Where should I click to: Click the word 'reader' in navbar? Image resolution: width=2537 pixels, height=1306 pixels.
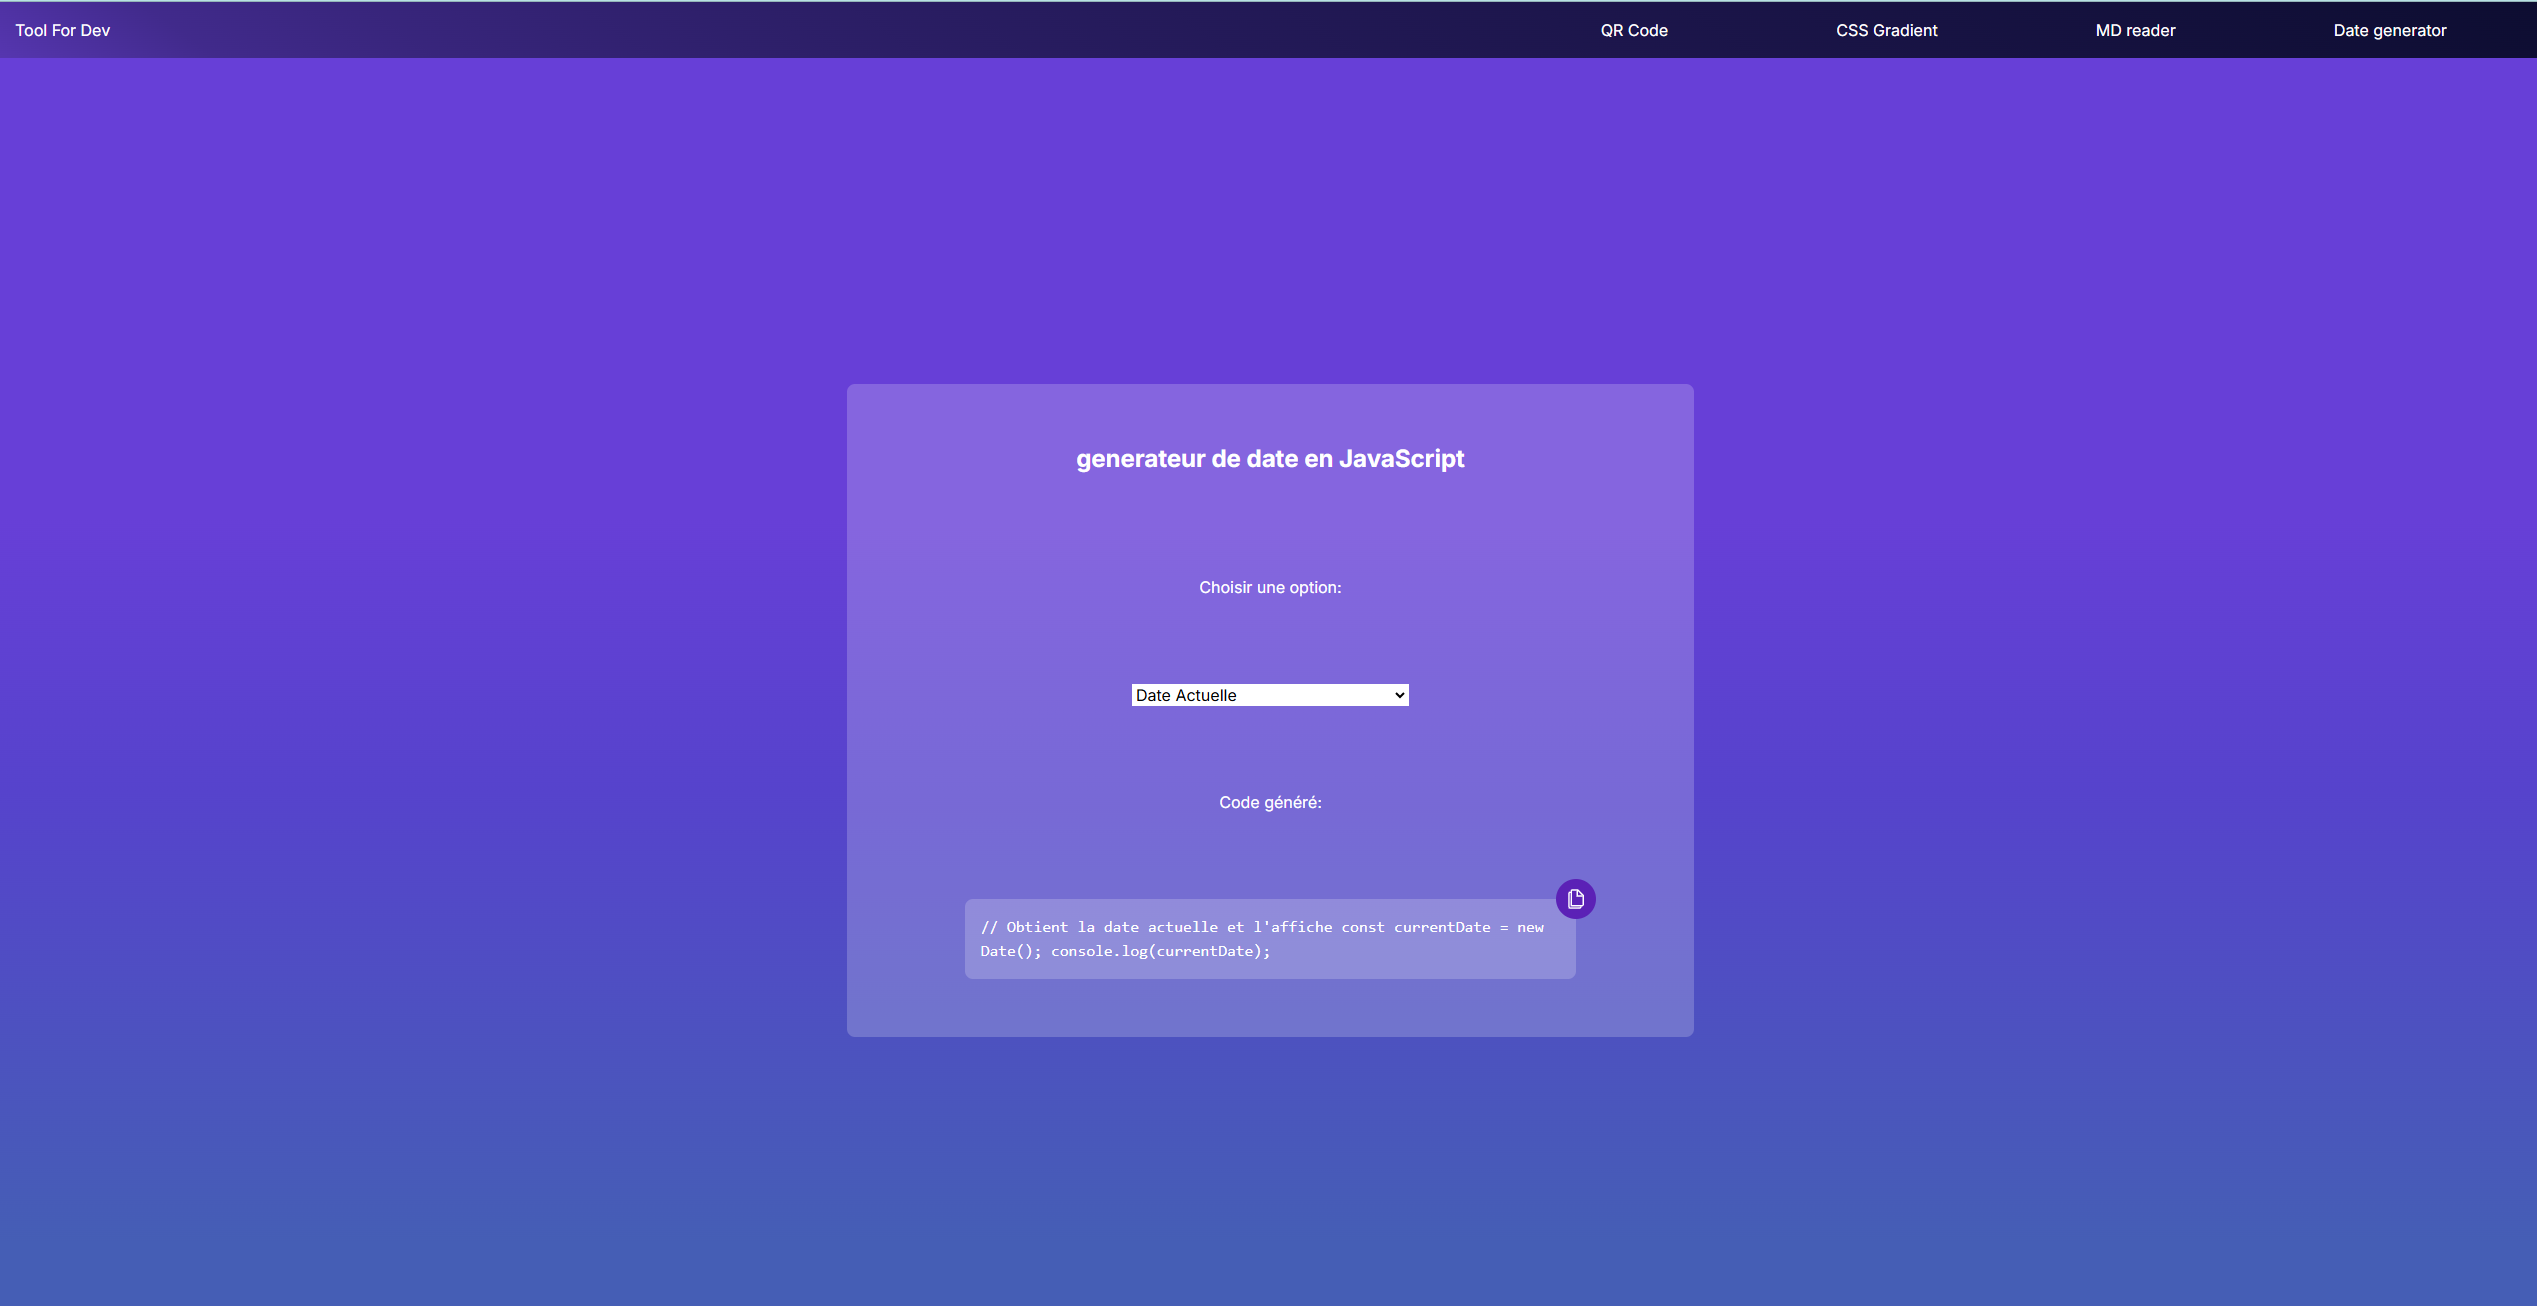point(2150,30)
